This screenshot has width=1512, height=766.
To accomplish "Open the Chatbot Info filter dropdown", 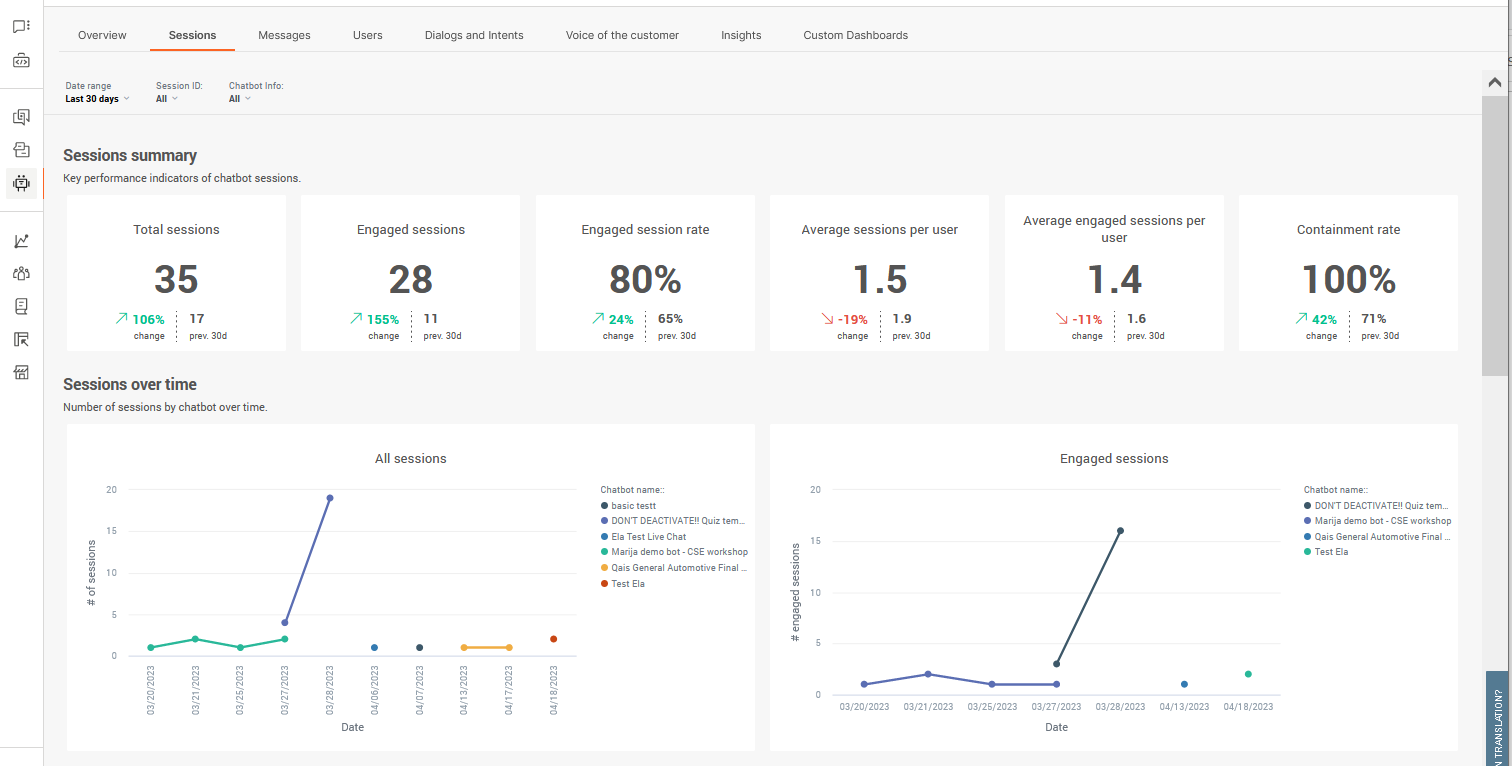I will pos(239,99).
